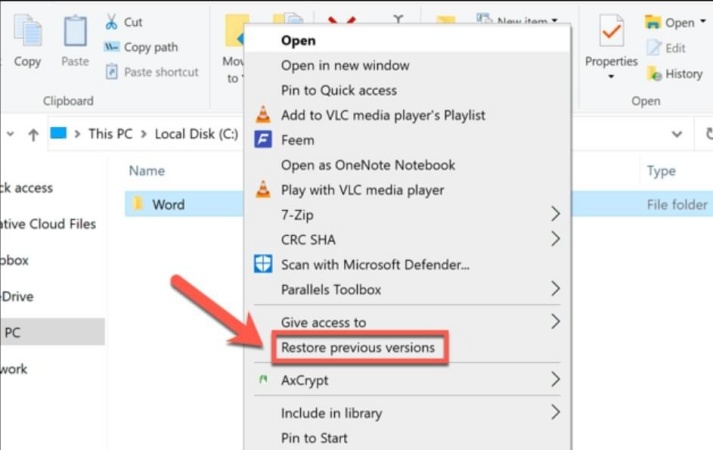
Task: Select Quick access in the sidebar
Action: 26,188
